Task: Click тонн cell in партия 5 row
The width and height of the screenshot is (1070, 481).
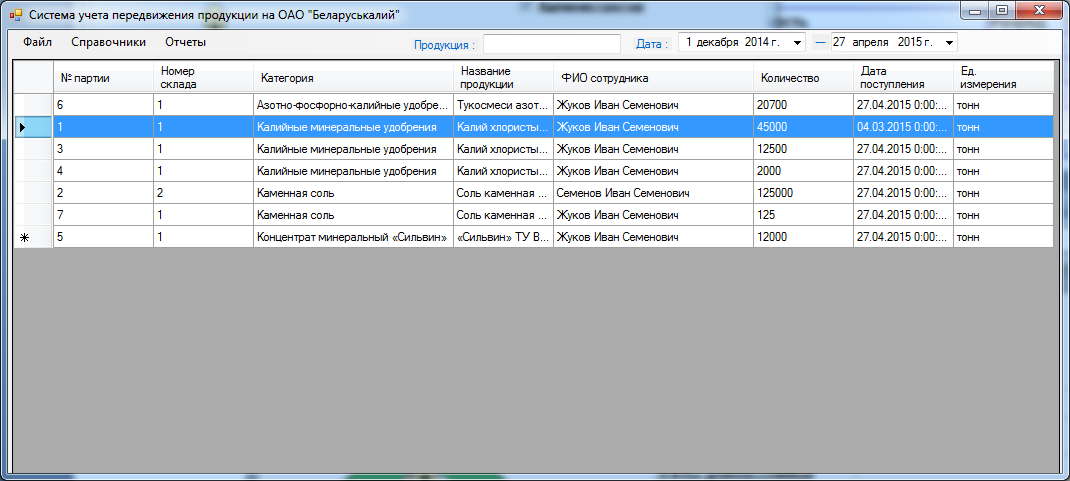Action: (x=1003, y=237)
